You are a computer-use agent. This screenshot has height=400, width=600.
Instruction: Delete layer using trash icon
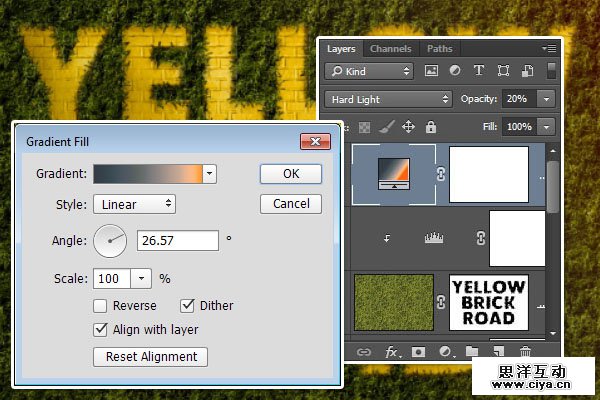(525, 352)
